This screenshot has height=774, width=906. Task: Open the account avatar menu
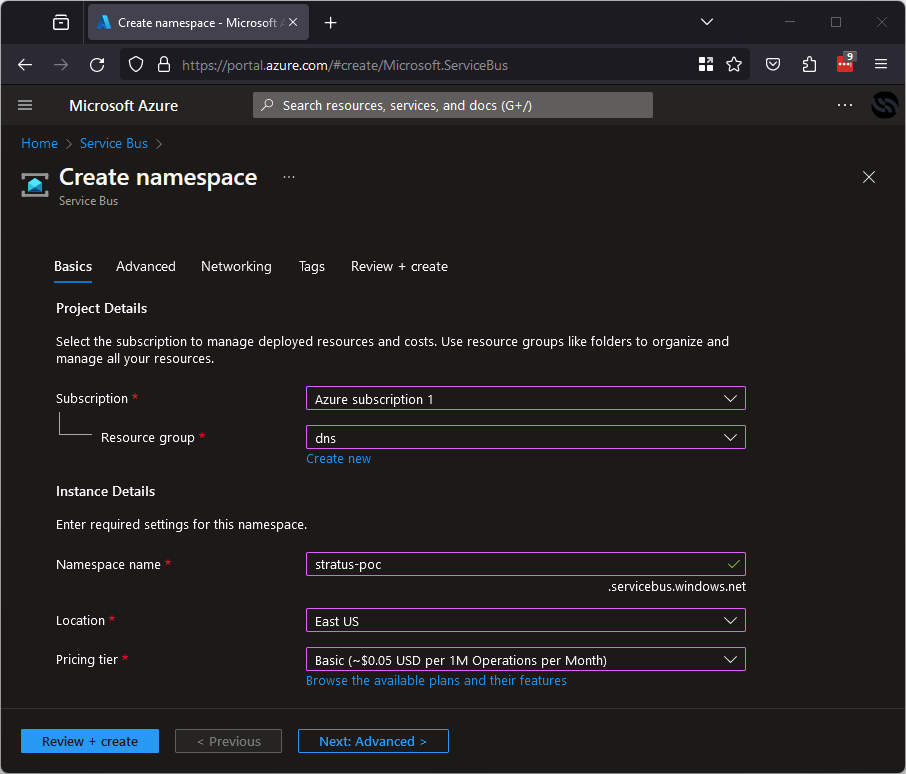tap(884, 105)
